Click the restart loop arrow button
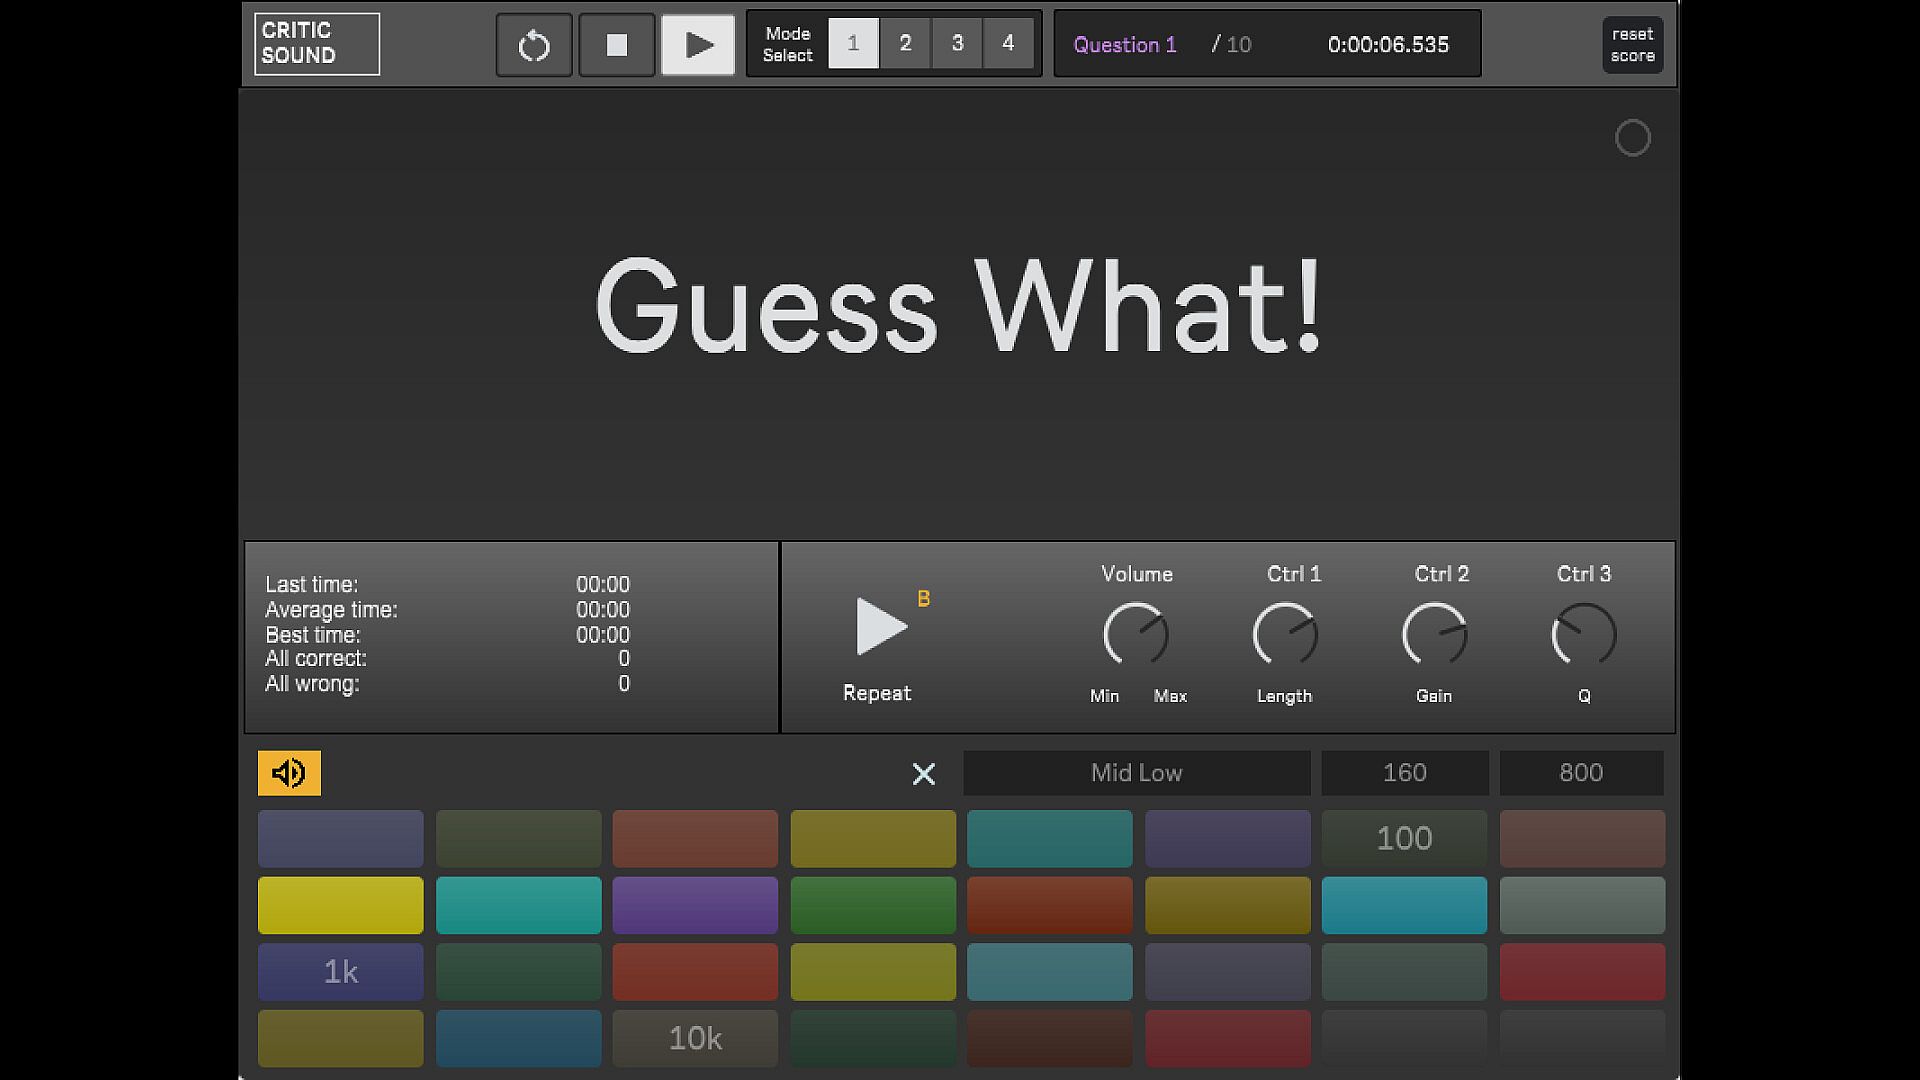The width and height of the screenshot is (1920, 1080). pyautogui.click(x=534, y=45)
